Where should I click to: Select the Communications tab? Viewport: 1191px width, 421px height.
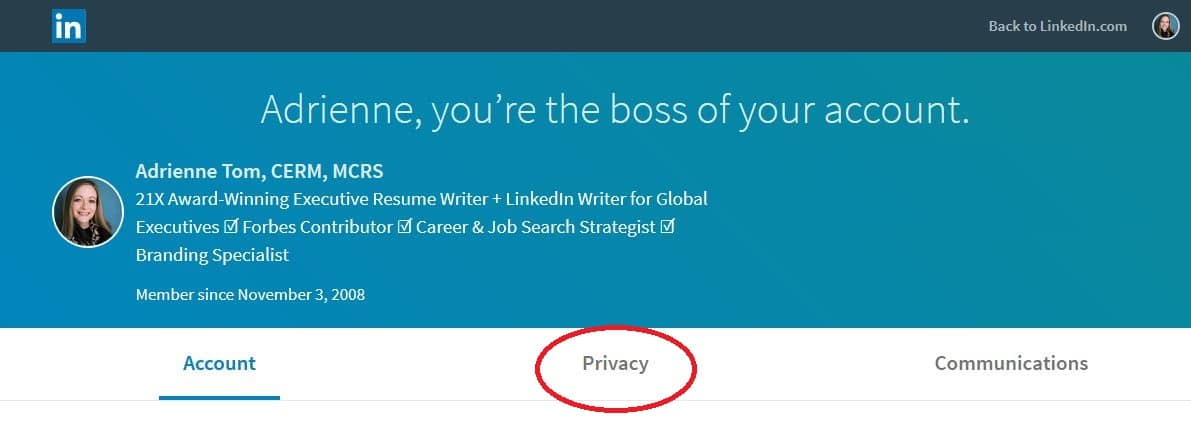click(1011, 363)
